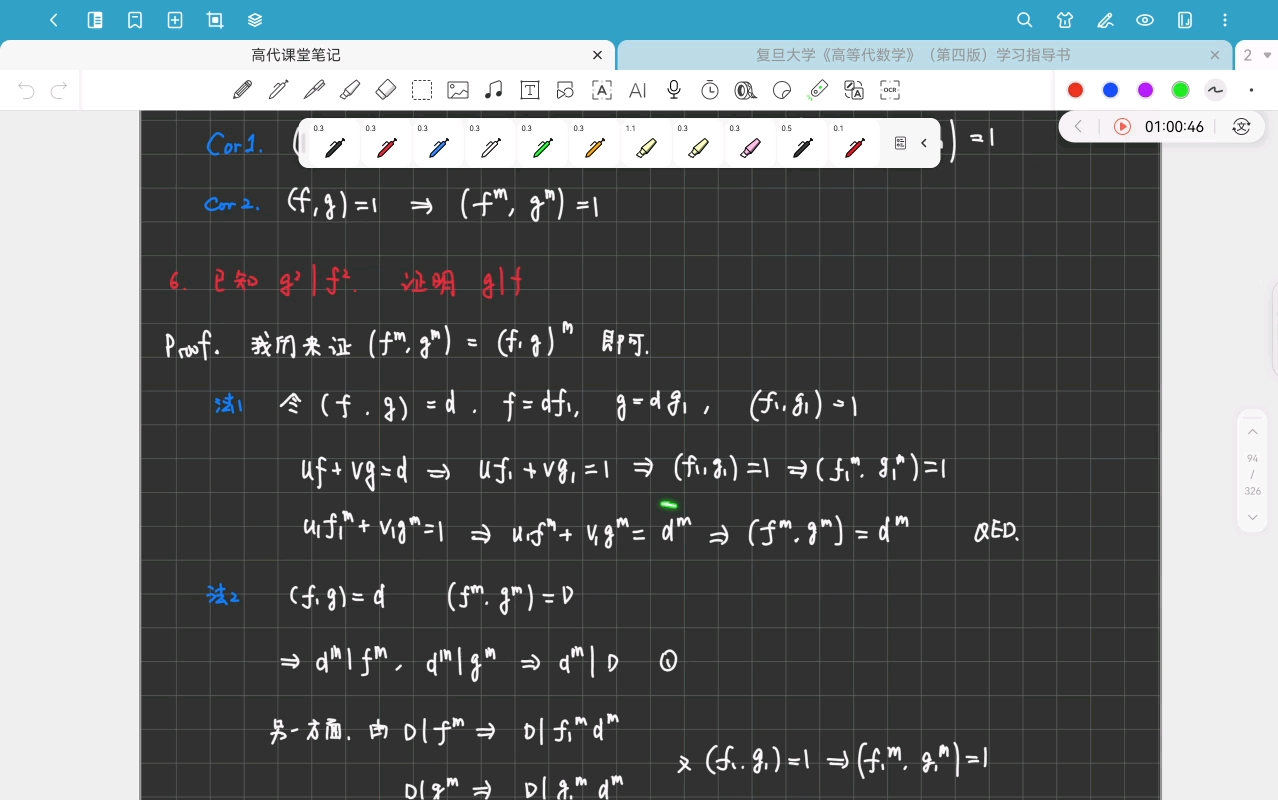Pick the red color swatch

1076,90
